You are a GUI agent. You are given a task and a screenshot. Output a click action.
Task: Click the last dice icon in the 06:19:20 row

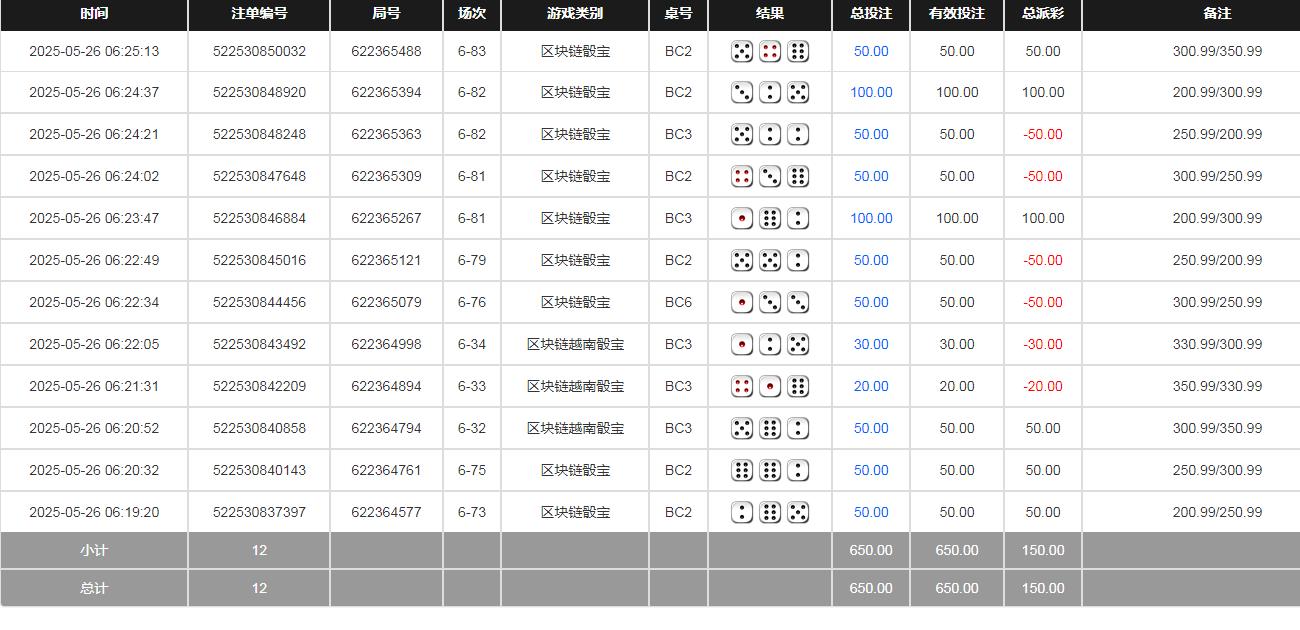(x=797, y=512)
